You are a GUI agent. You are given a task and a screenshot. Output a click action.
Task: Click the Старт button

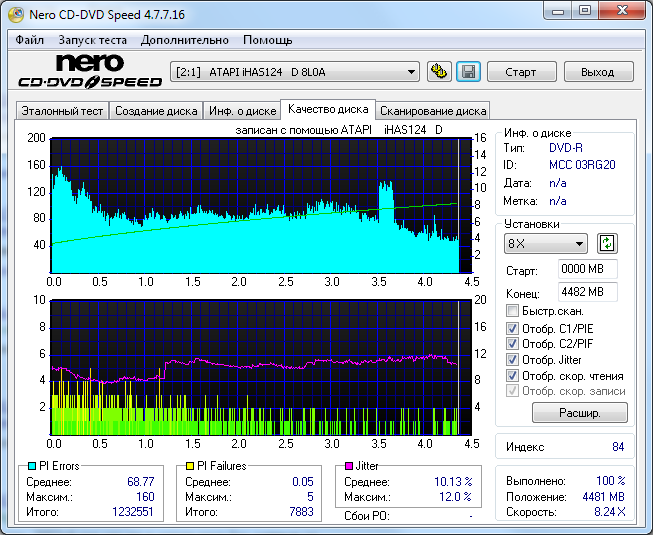coord(521,72)
